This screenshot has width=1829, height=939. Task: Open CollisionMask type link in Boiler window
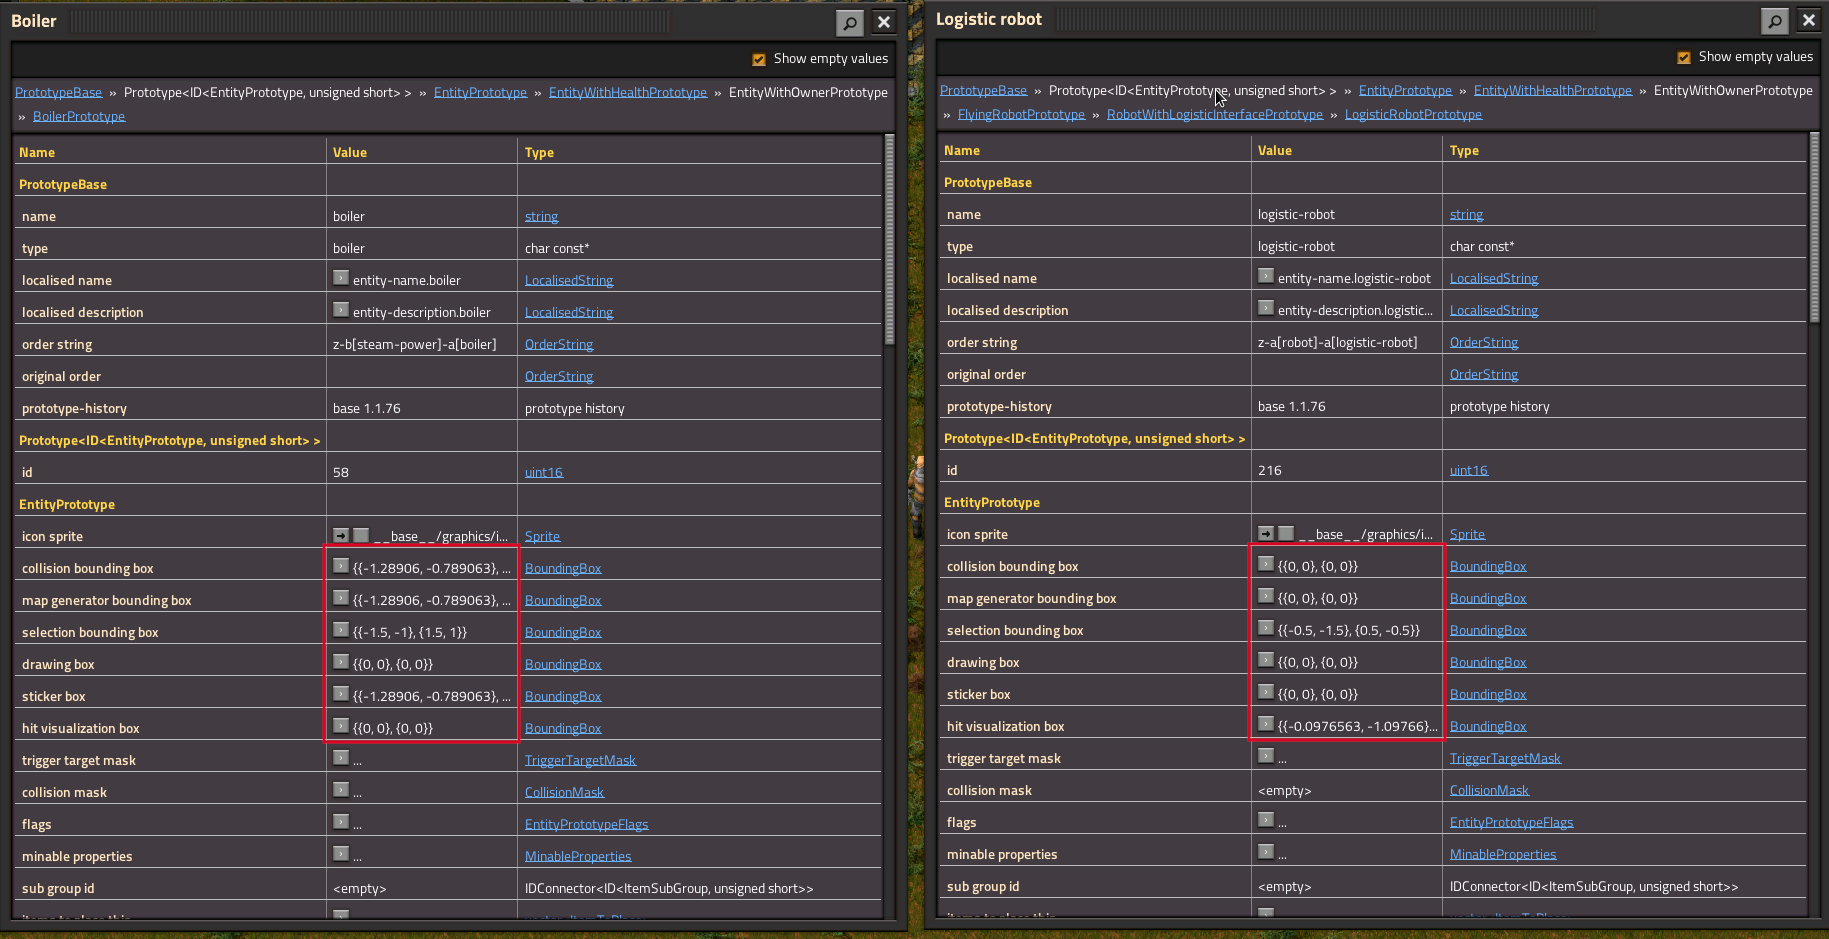564,792
